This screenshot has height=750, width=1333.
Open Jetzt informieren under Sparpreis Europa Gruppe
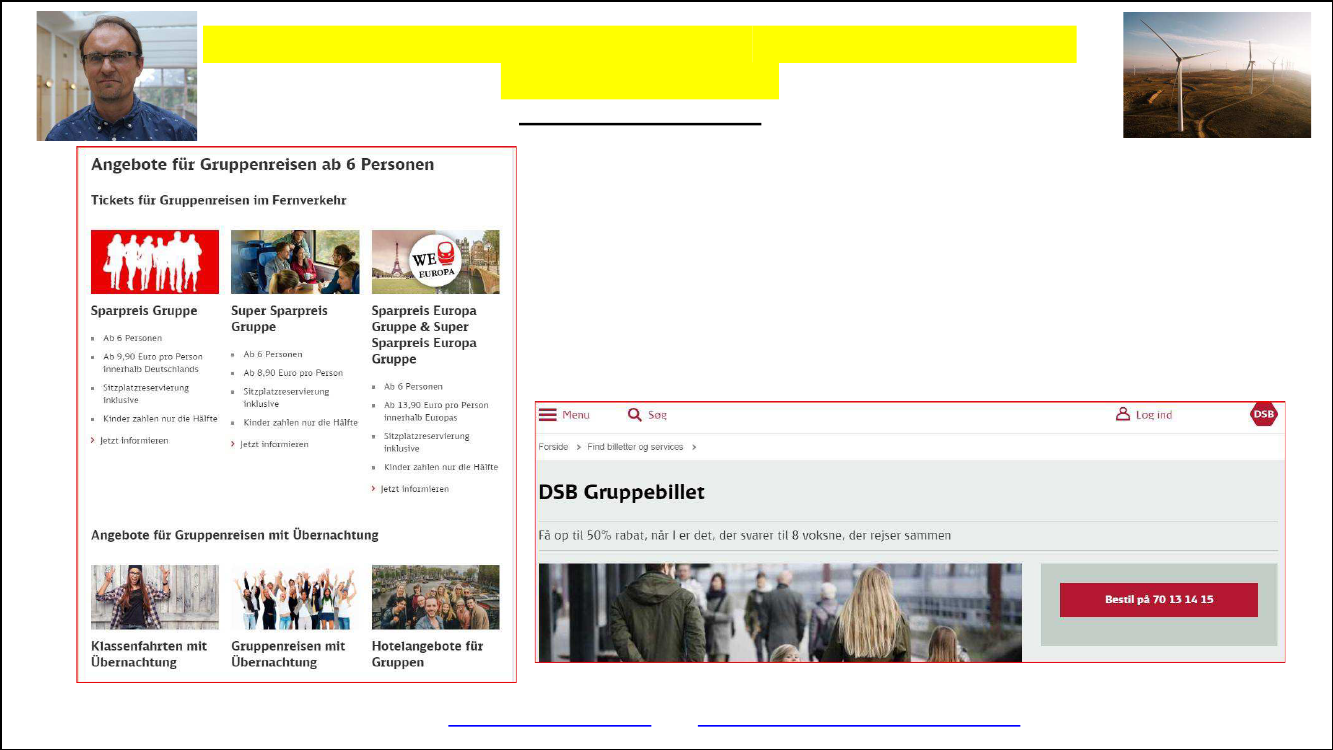pos(414,489)
